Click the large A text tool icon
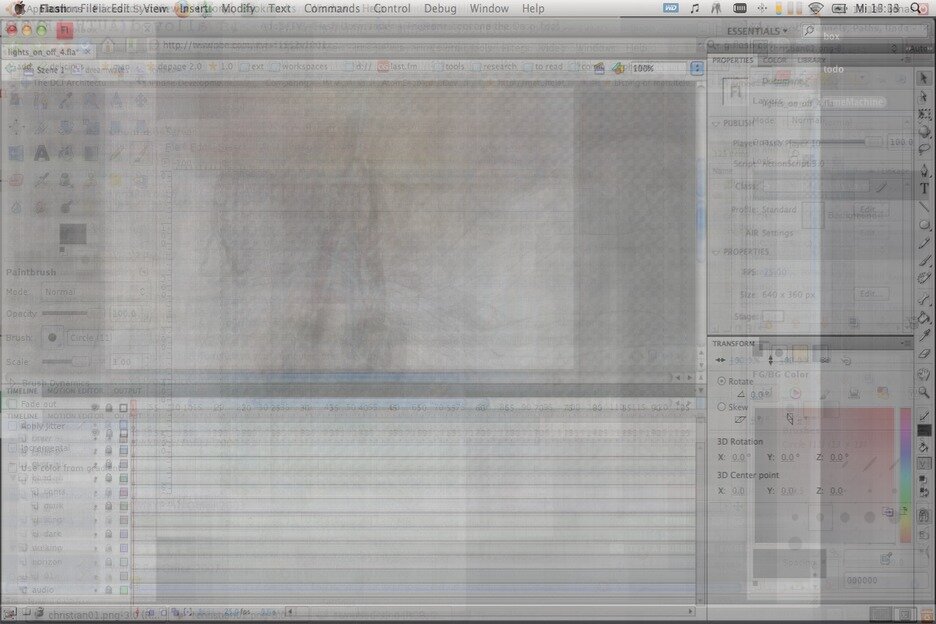Image resolution: width=936 pixels, height=624 pixels. click(x=41, y=153)
